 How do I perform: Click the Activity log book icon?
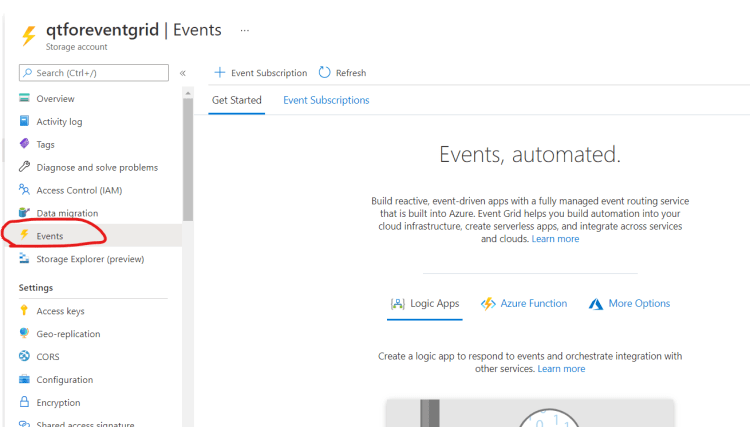[x=24, y=121]
